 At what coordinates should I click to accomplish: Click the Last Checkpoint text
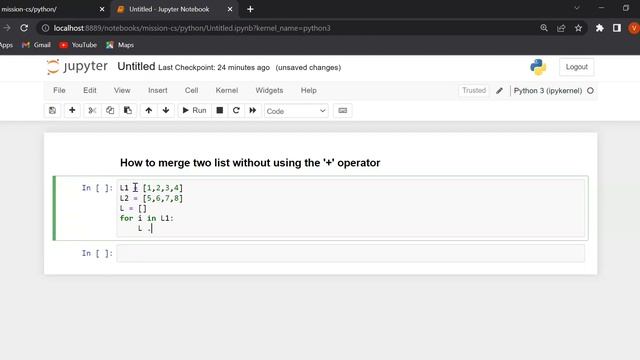tap(214, 67)
